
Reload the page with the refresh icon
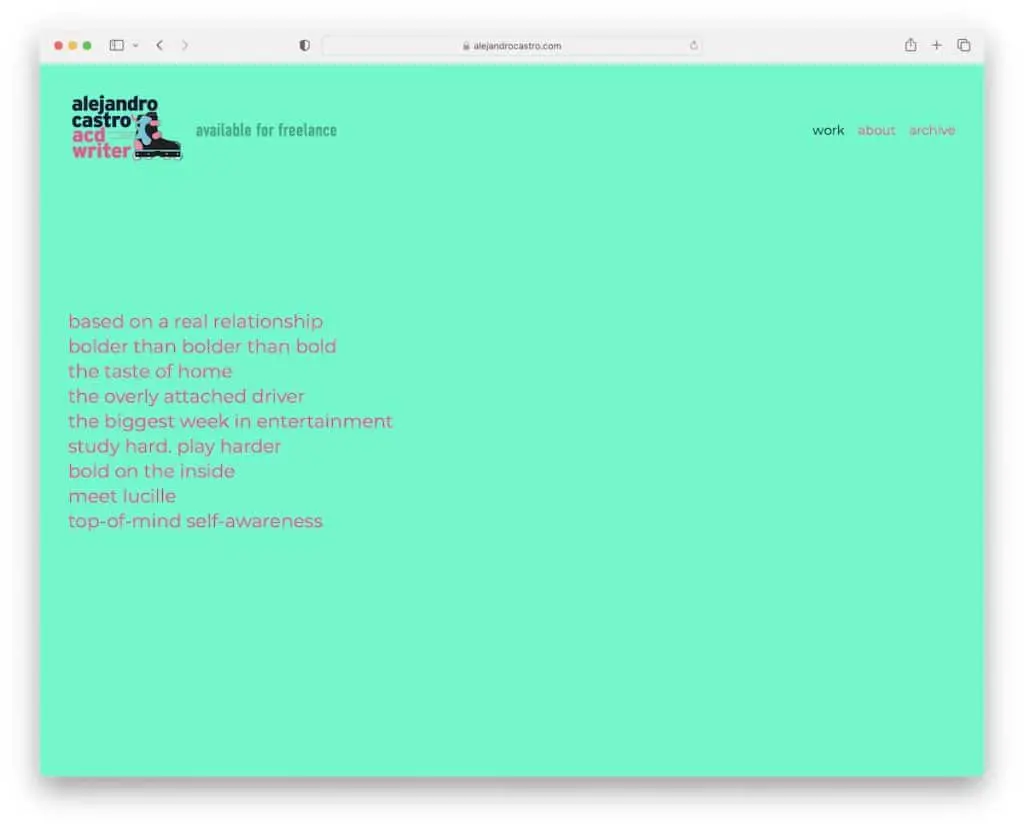click(693, 46)
